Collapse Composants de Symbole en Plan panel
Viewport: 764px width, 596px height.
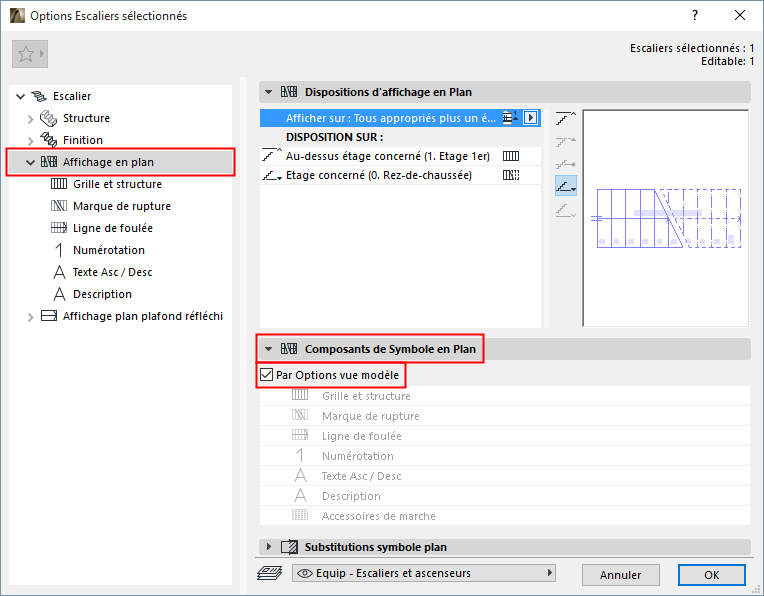click(268, 349)
